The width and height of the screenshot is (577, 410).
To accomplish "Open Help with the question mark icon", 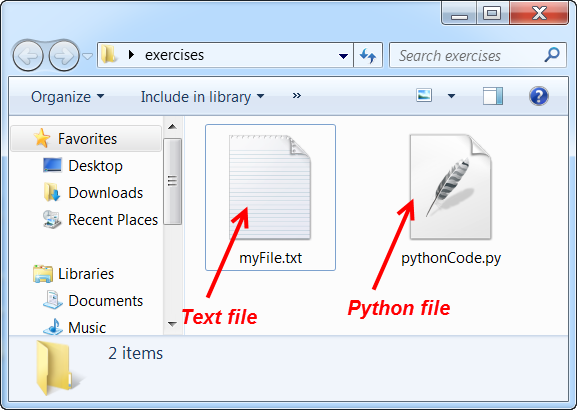I will [x=539, y=96].
